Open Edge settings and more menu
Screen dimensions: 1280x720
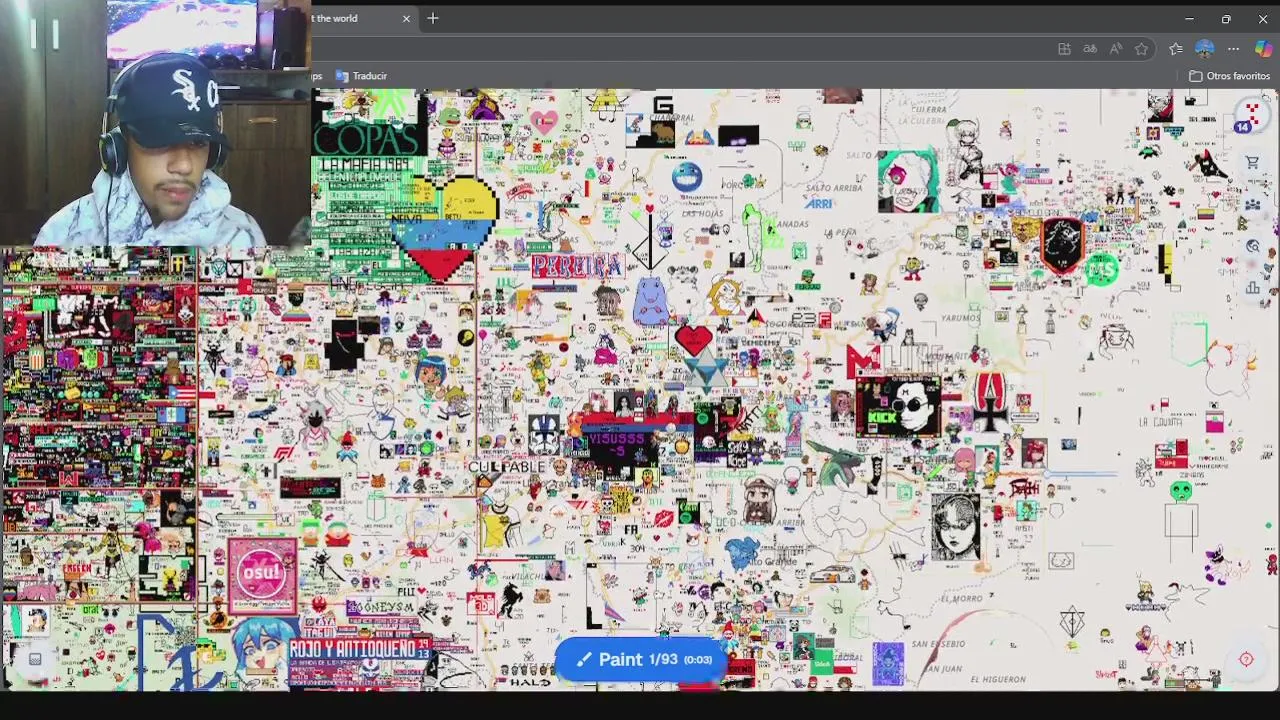tap(1234, 49)
